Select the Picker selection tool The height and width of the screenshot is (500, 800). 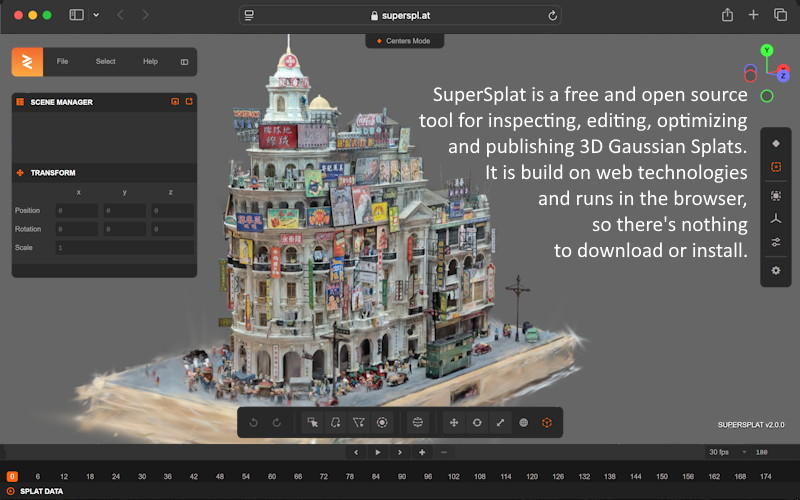click(313, 423)
